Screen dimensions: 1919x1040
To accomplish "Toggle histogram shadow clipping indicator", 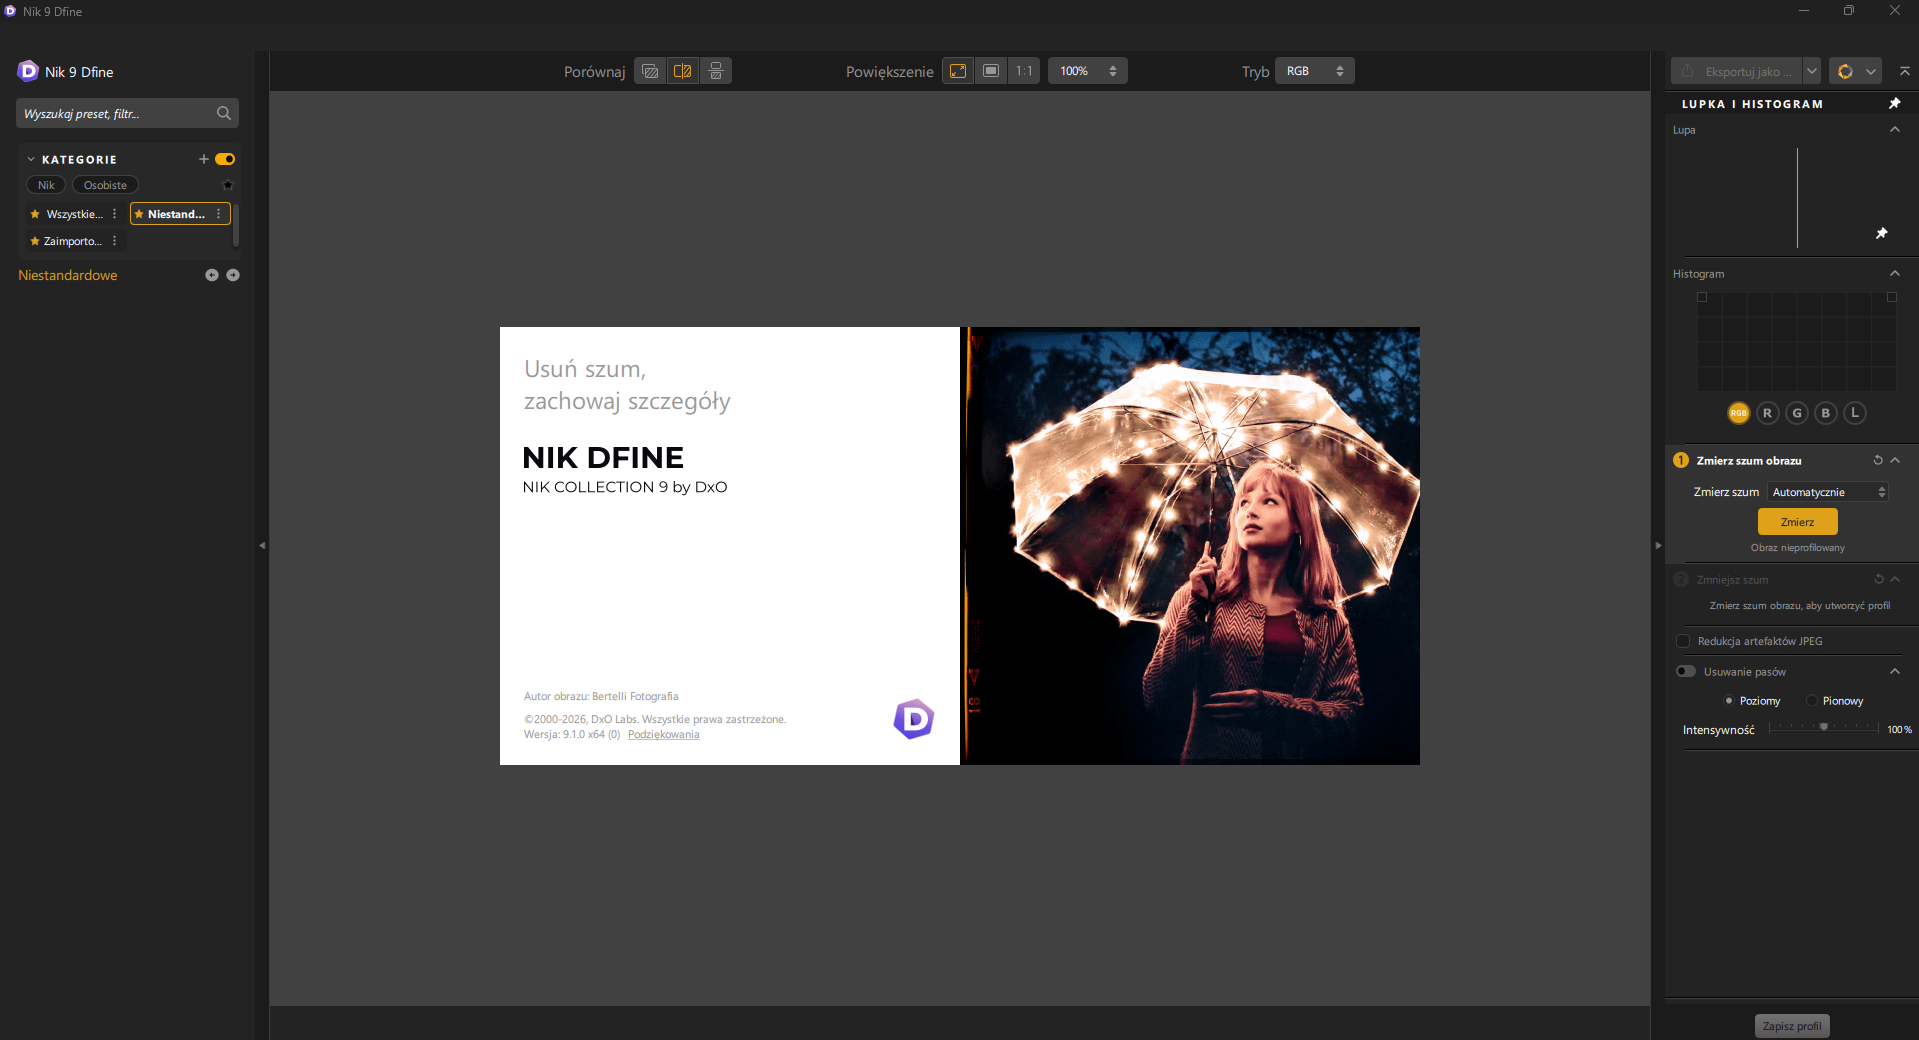I will [1702, 297].
